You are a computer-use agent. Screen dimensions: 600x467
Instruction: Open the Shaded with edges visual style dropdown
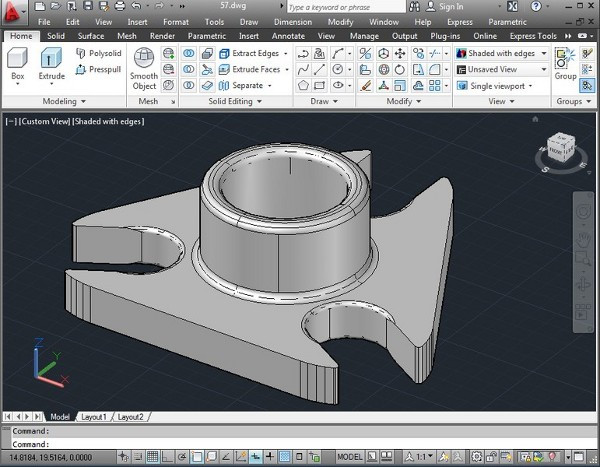click(501, 53)
